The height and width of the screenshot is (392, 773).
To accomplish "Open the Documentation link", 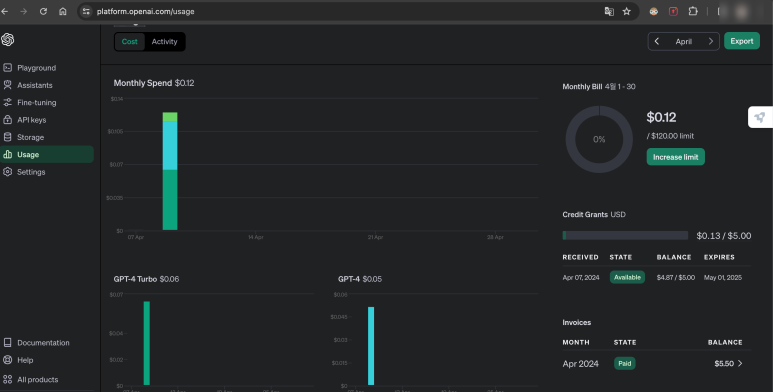I will 43,342.
